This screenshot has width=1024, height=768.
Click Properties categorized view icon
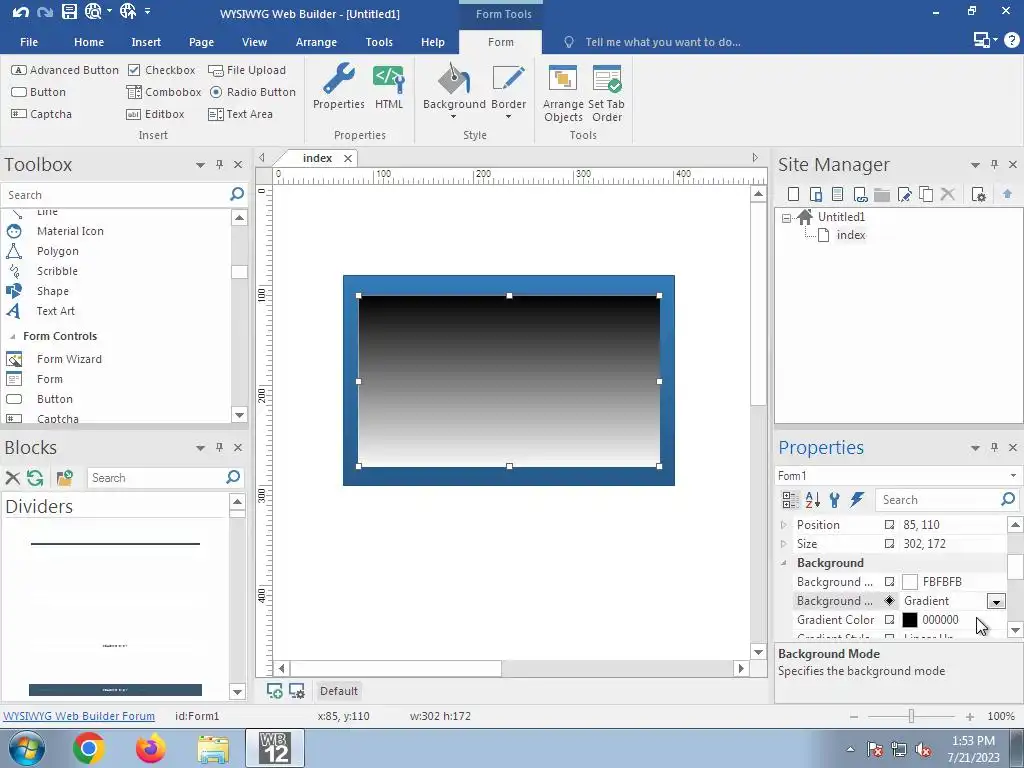(x=790, y=500)
